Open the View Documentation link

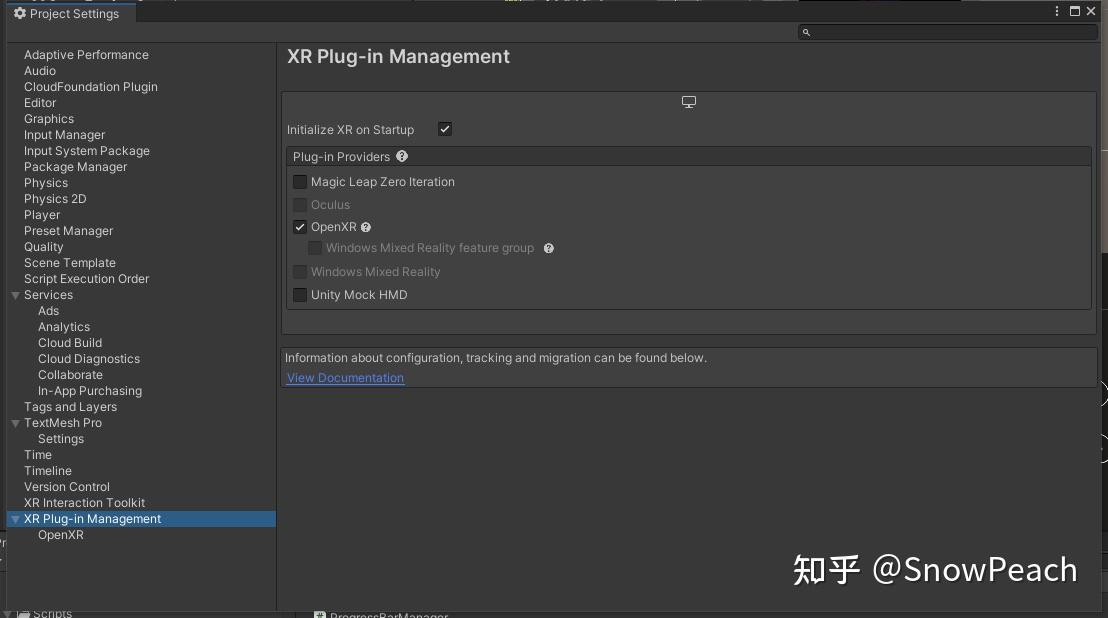[x=345, y=377]
